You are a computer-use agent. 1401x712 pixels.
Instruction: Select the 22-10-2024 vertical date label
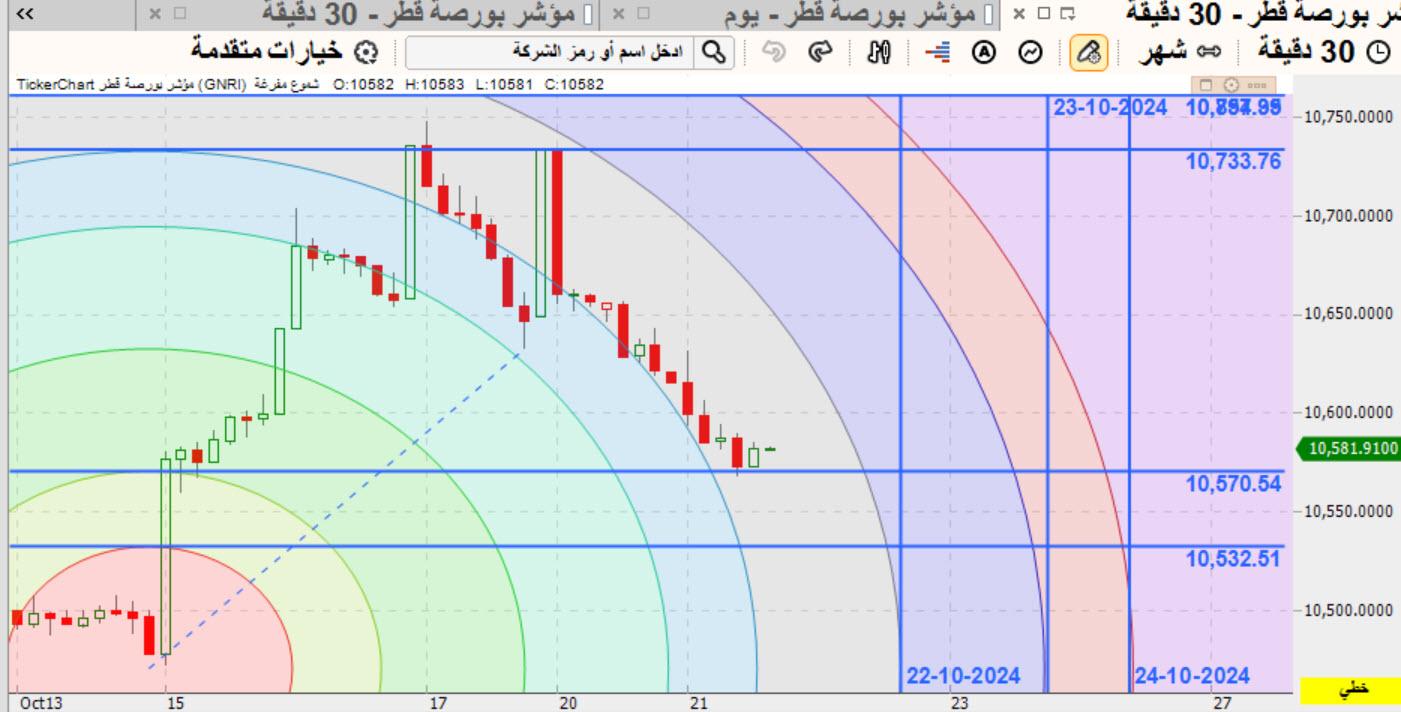(x=964, y=677)
